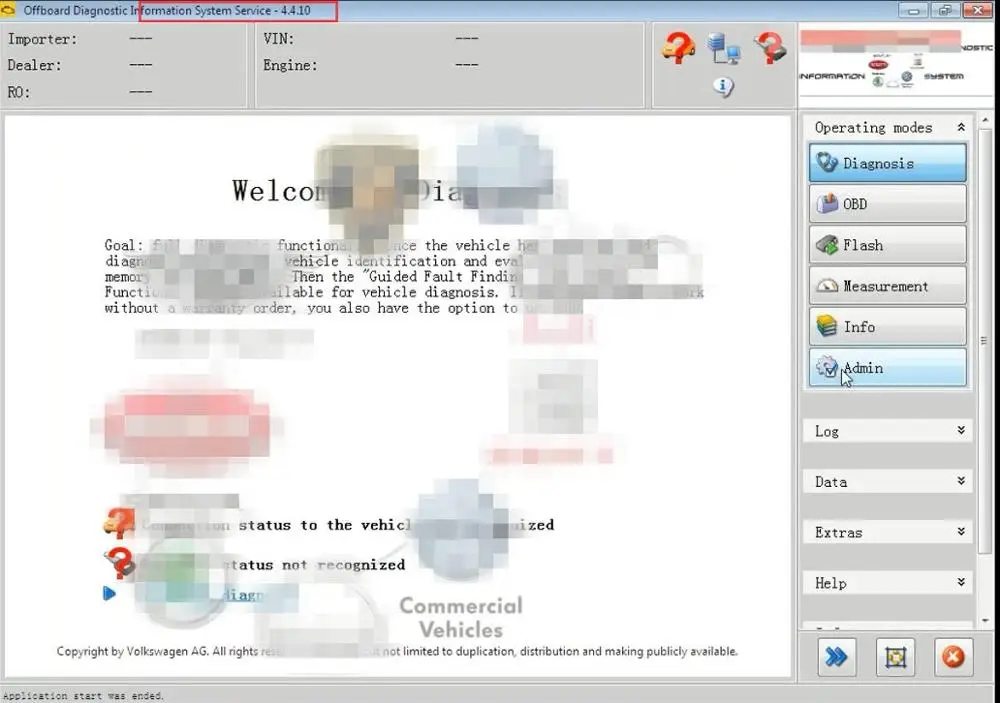
Task: Click the Admin gear checkbox icon
Action: pyautogui.click(x=827, y=367)
